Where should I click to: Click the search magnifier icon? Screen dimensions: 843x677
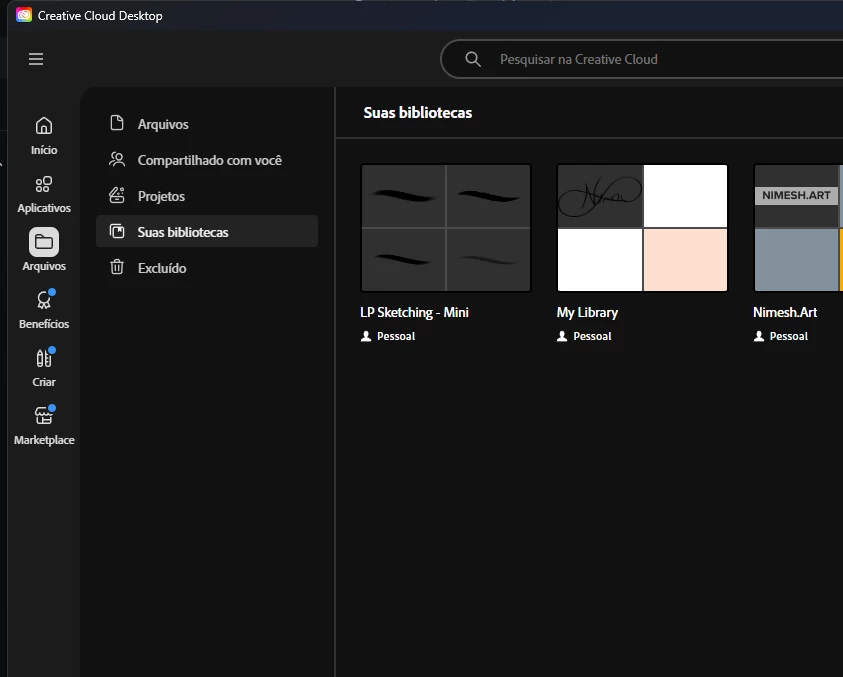tap(473, 59)
